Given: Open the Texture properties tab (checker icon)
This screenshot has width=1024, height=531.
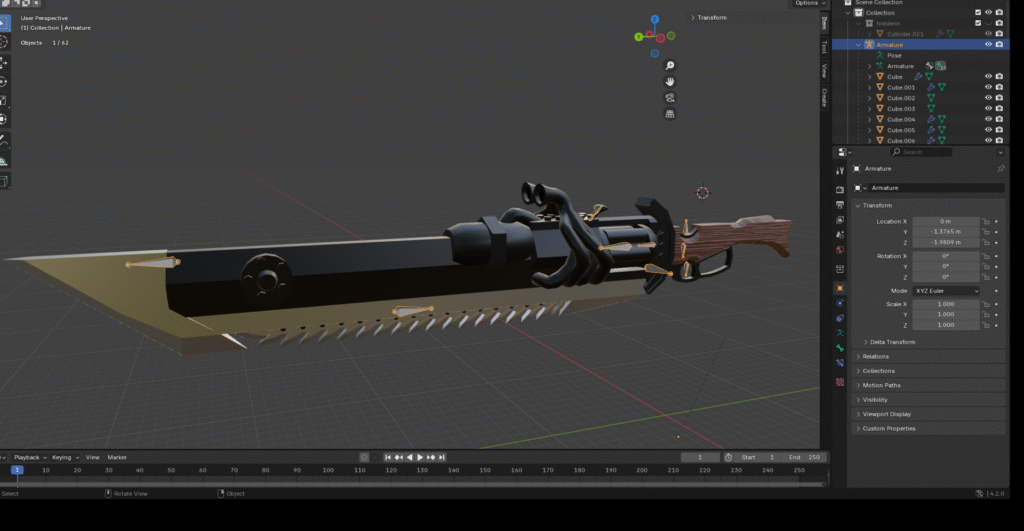Looking at the screenshot, I should pos(840,382).
